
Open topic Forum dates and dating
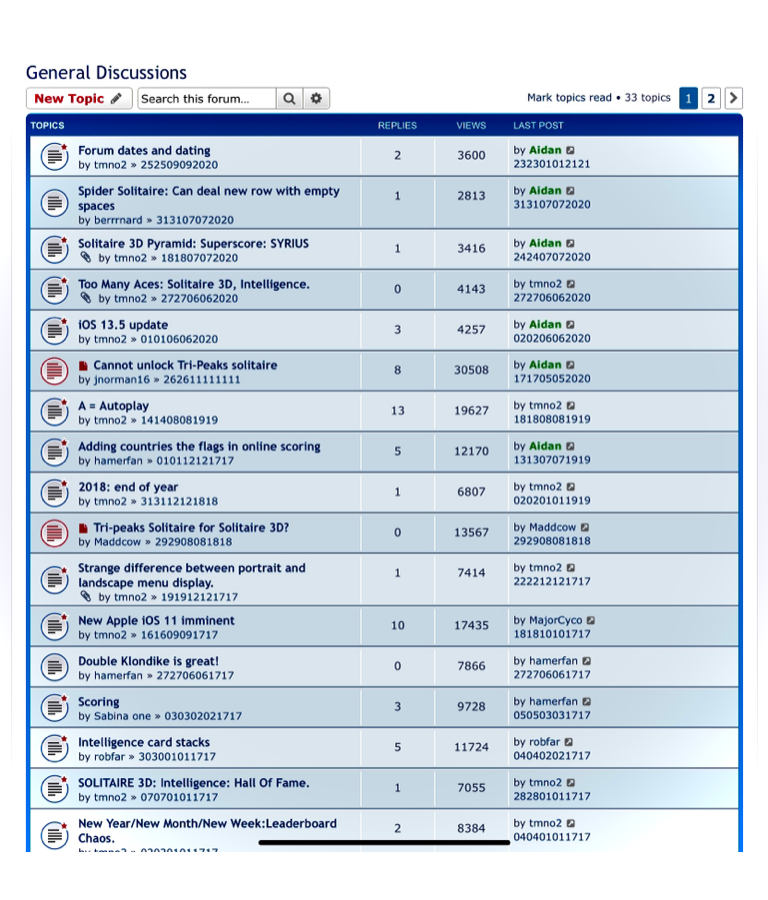pyautogui.click(x=144, y=150)
